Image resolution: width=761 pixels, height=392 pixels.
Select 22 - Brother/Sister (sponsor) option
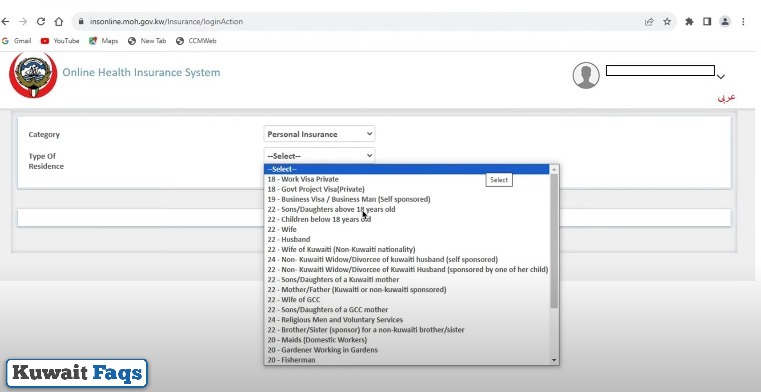(x=407, y=329)
